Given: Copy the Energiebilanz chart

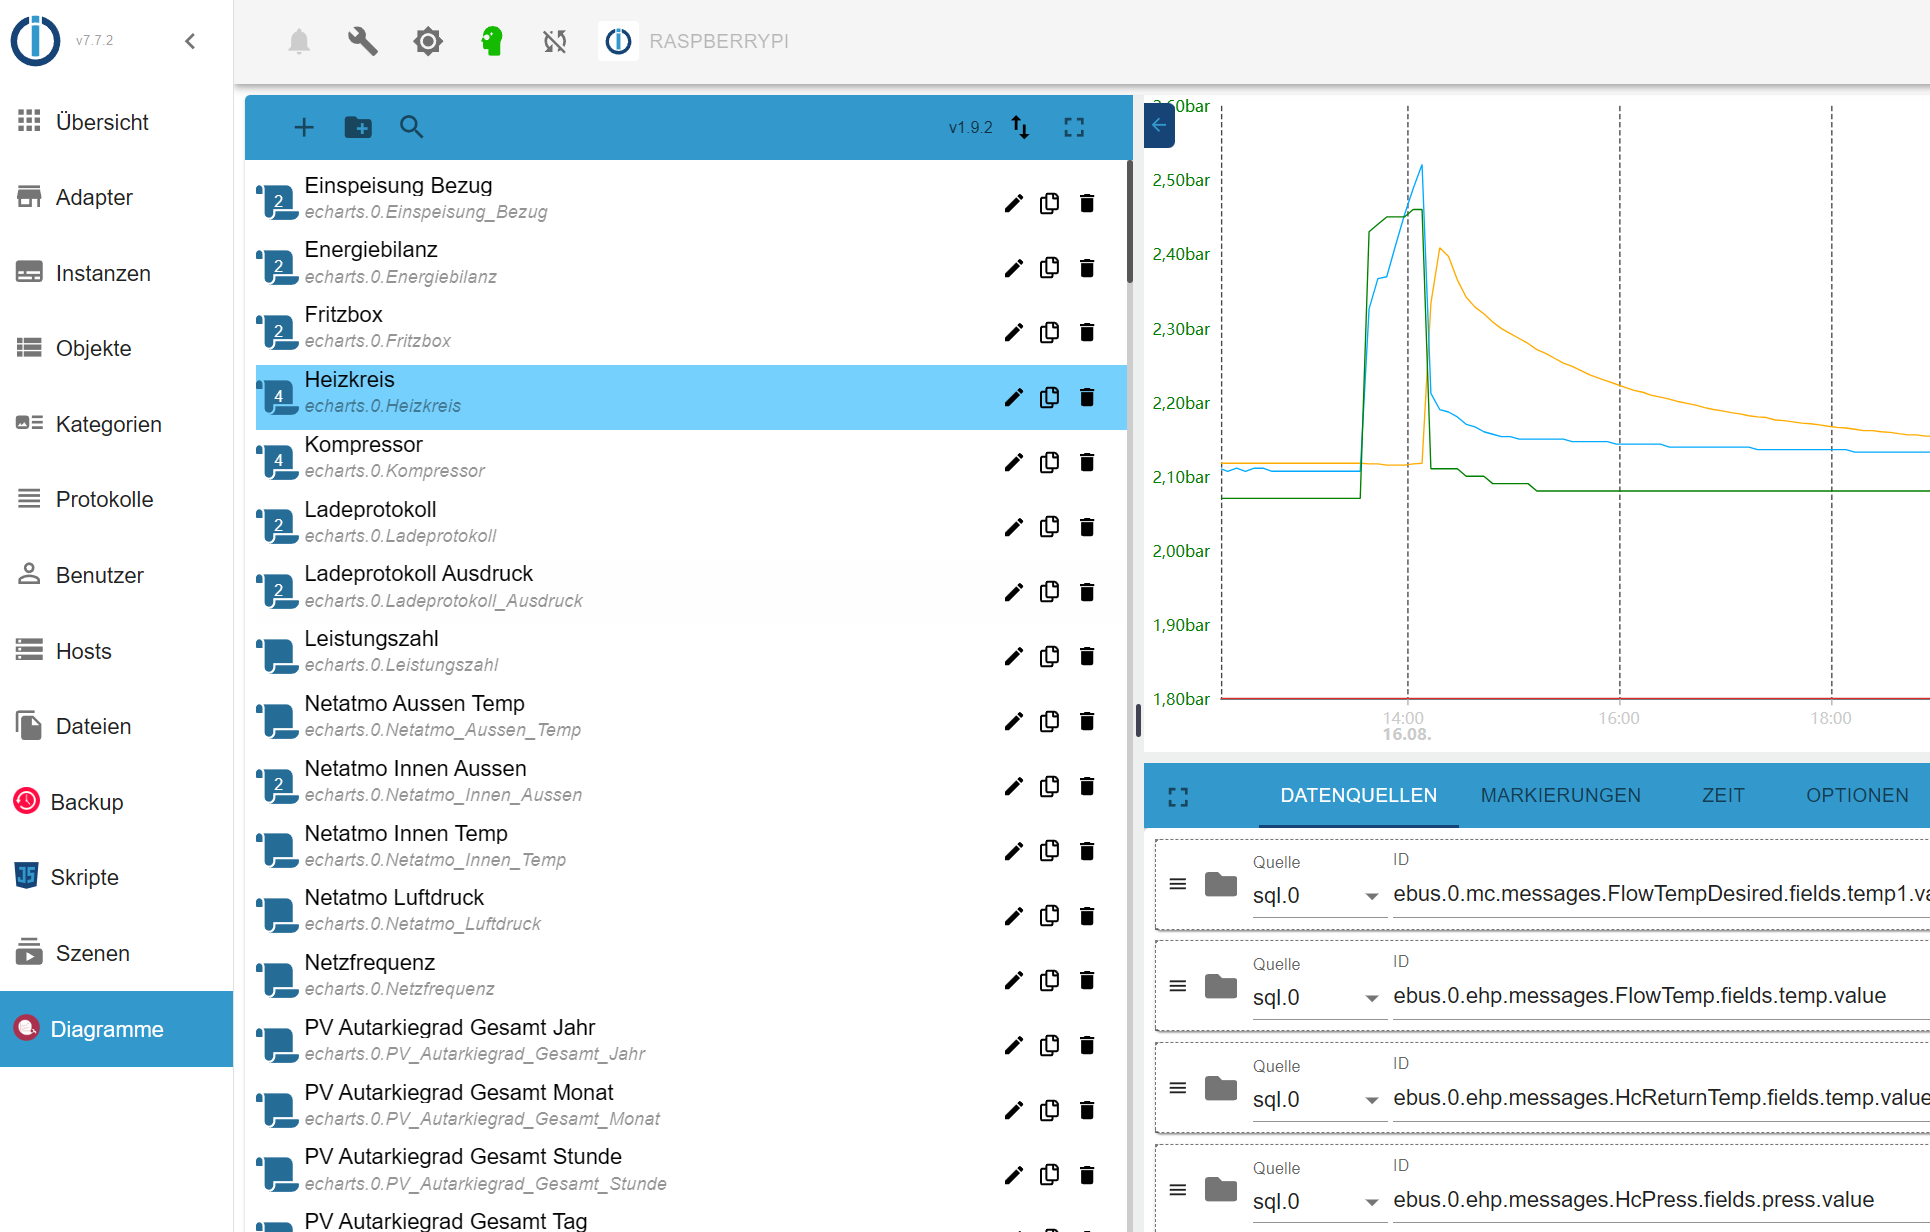Looking at the screenshot, I should 1049,268.
